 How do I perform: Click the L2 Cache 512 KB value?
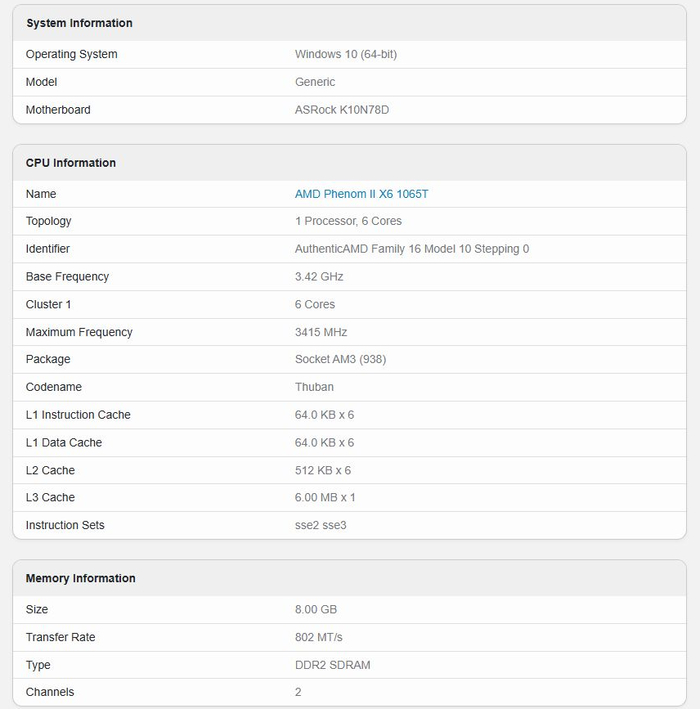coord(323,470)
